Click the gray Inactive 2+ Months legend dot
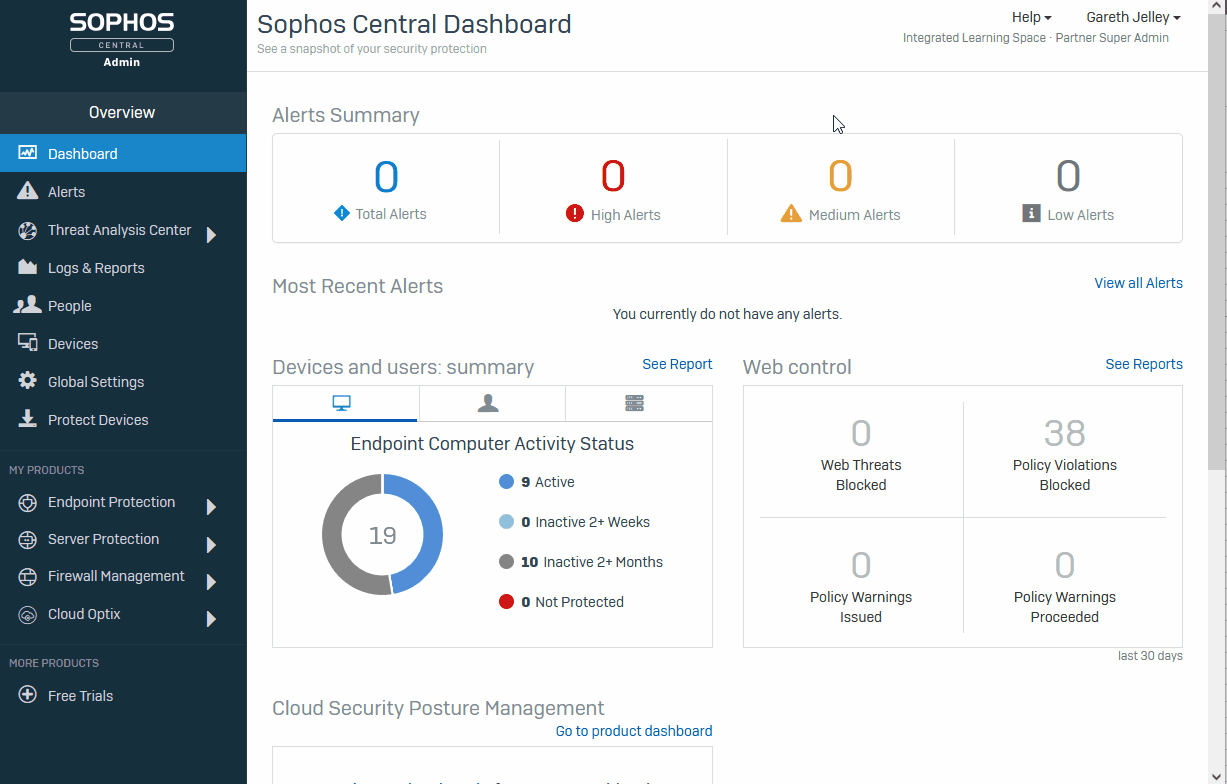Image resolution: width=1227 pixels, height=784 pixels. click(506, 562)
